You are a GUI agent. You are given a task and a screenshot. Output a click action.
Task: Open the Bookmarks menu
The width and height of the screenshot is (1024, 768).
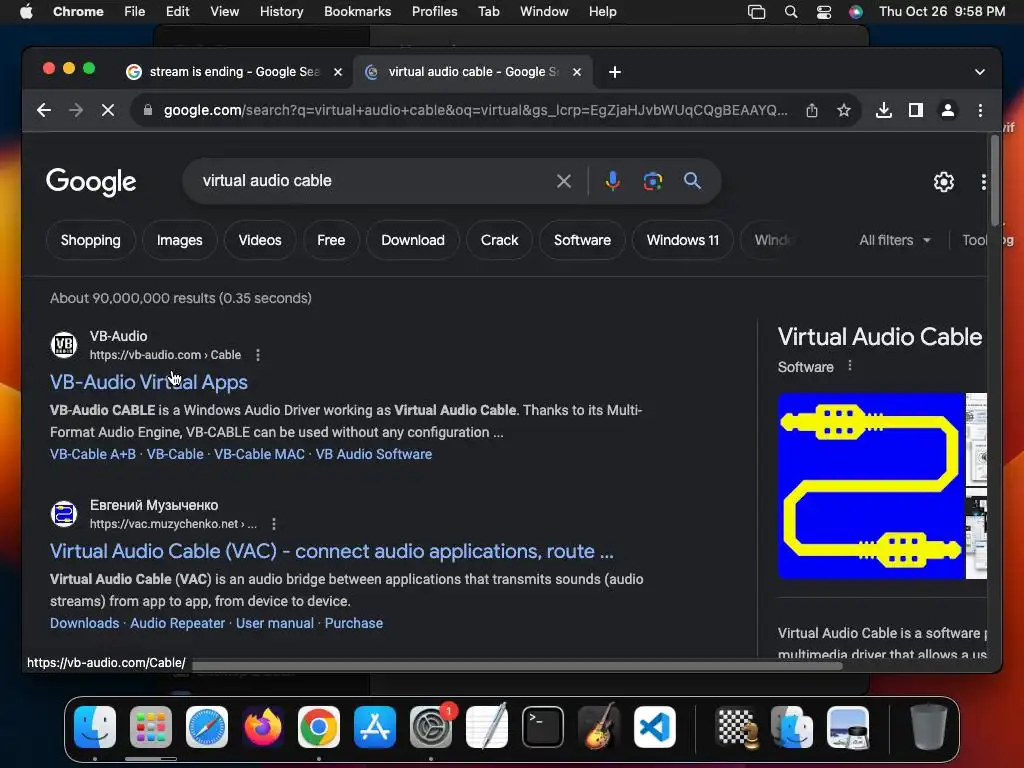357,12
